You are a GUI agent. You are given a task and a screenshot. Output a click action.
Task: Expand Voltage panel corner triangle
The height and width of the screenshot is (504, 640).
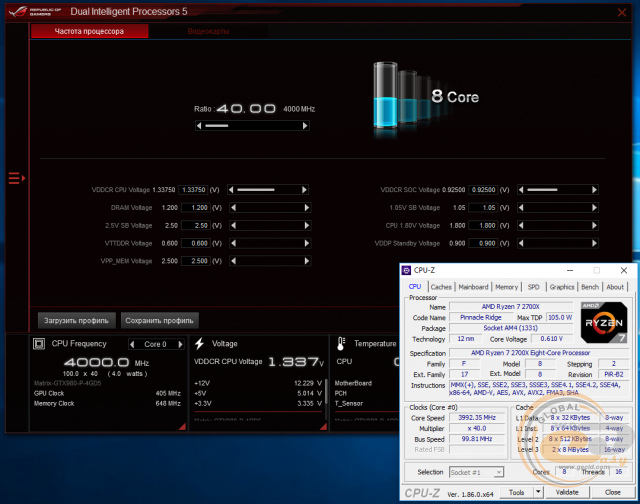[323, 426]
